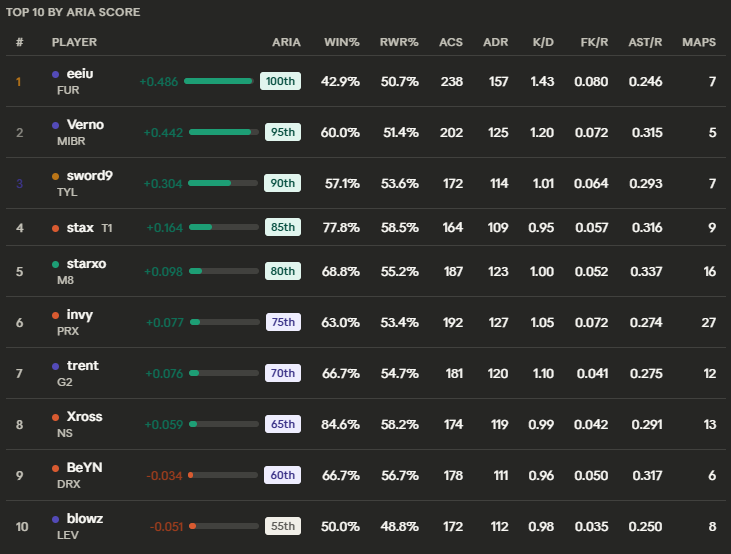
Task: Click the 100th percentile badge
Action: 280,81
